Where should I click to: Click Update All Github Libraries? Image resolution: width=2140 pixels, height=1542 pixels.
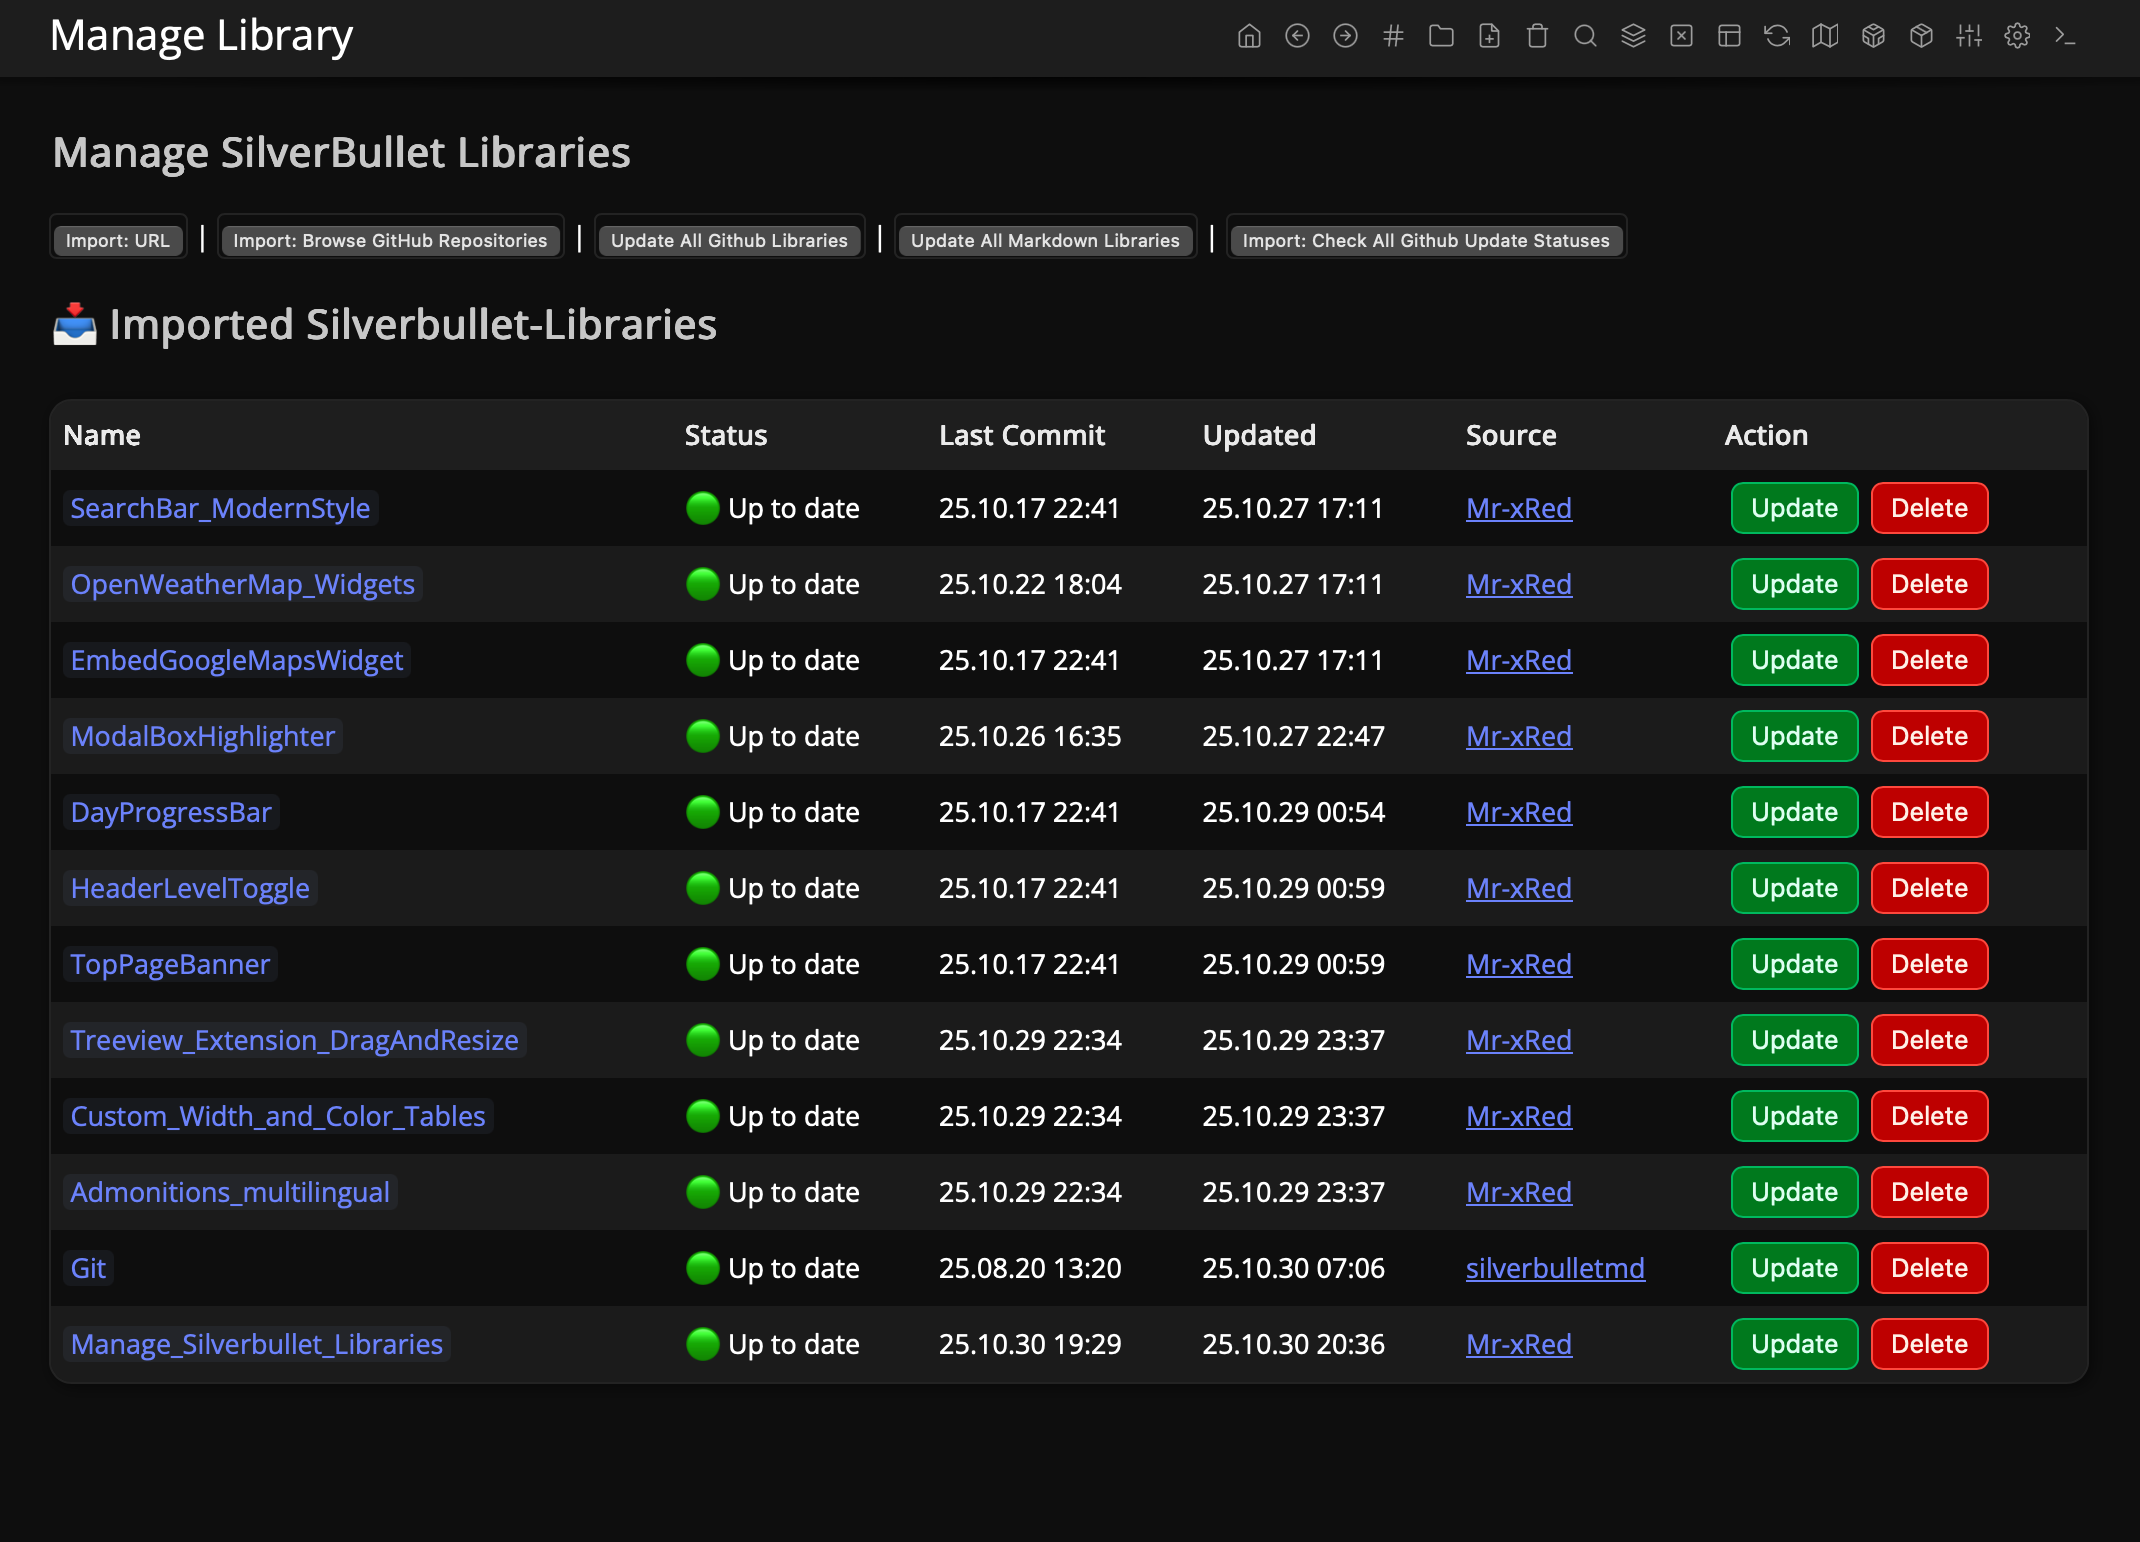pos(729,240)
